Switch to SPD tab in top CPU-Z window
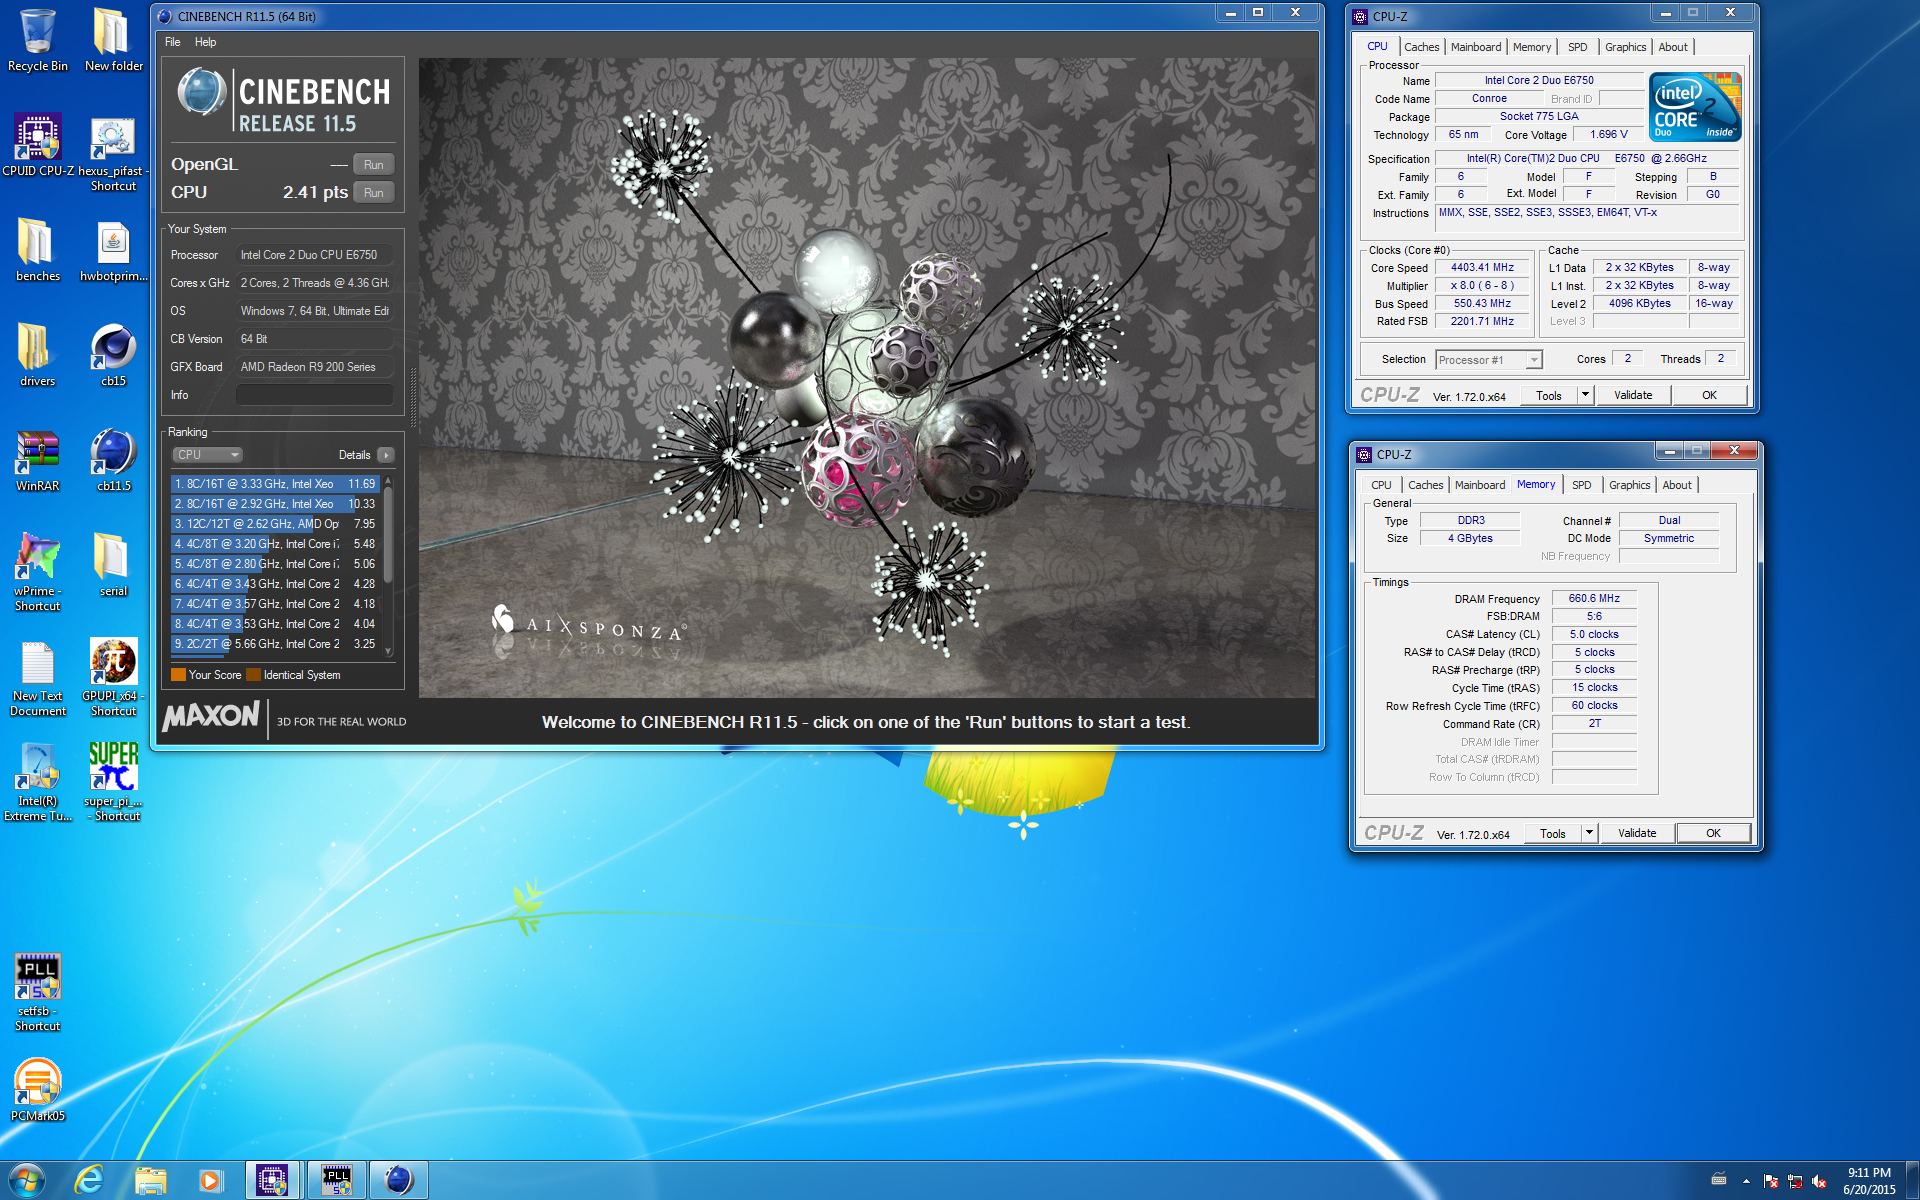This screenshot has width=1920, height=1200. [x=1577, y=47]
